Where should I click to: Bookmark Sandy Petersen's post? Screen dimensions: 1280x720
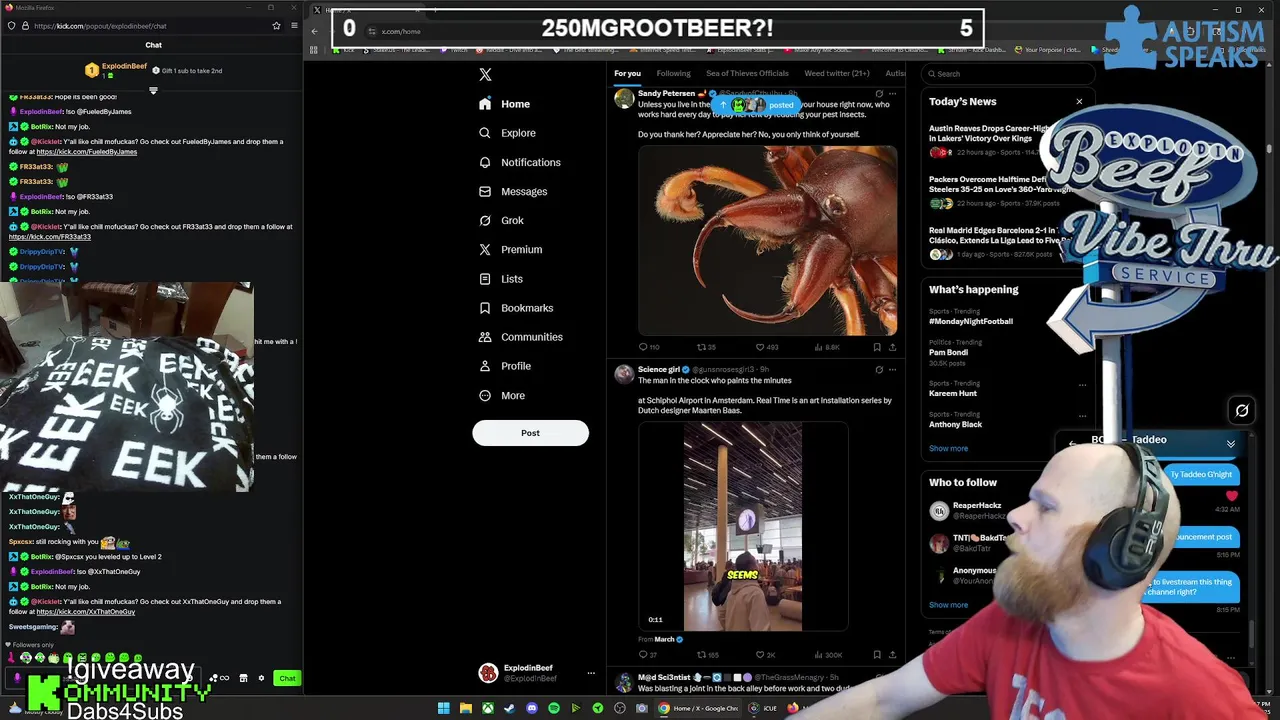click(x=877, y=347)
